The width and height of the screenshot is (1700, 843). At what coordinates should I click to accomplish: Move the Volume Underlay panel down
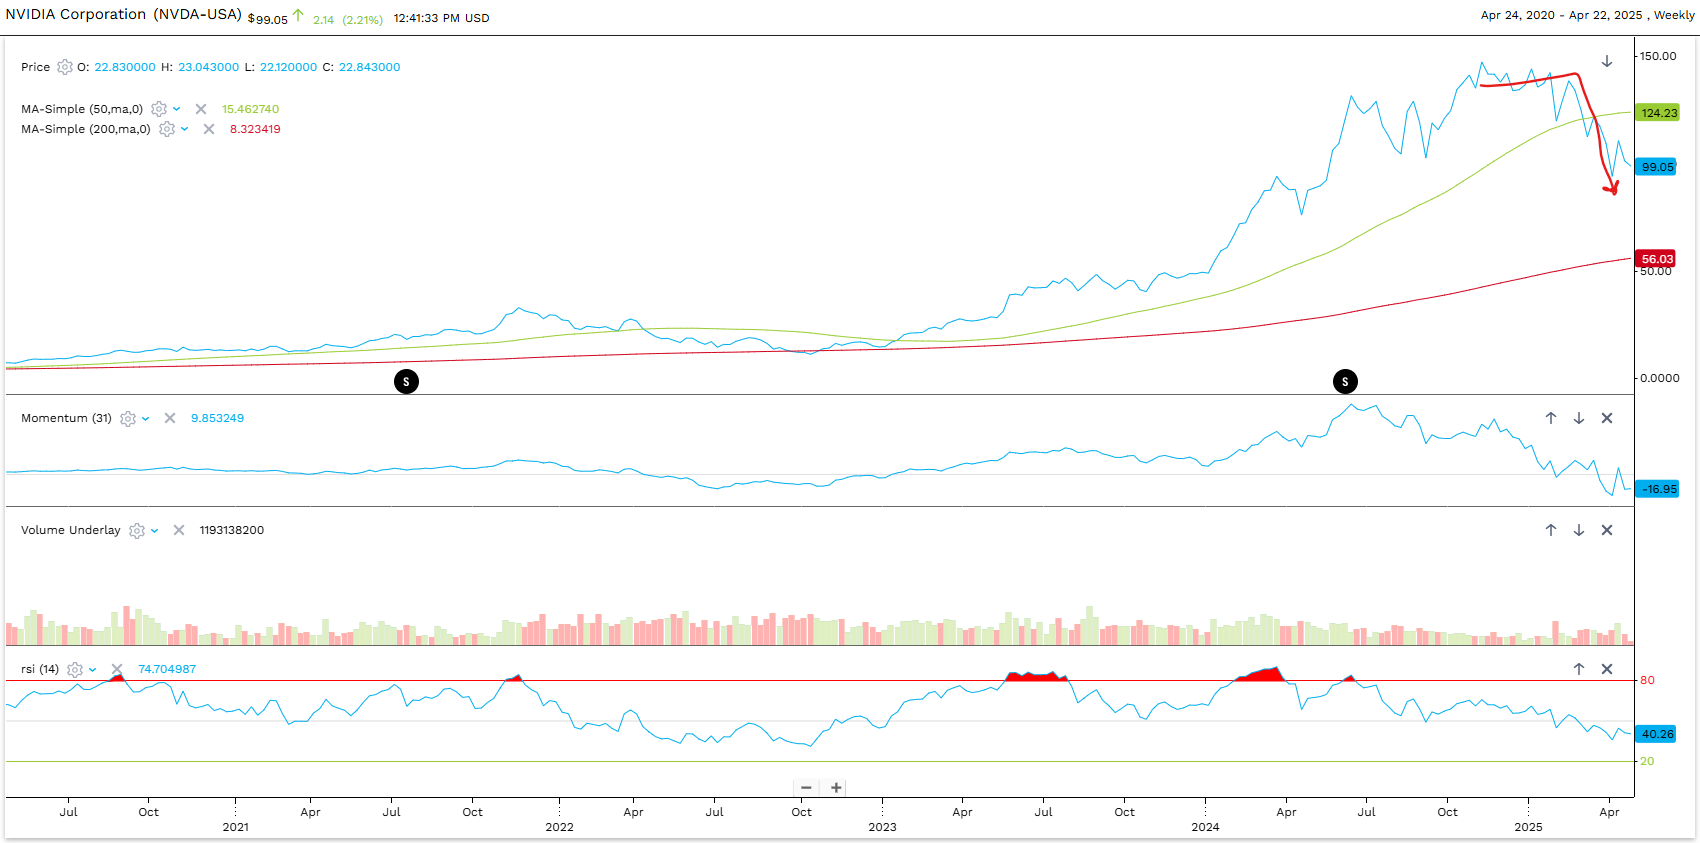(x=1579, y=530)
